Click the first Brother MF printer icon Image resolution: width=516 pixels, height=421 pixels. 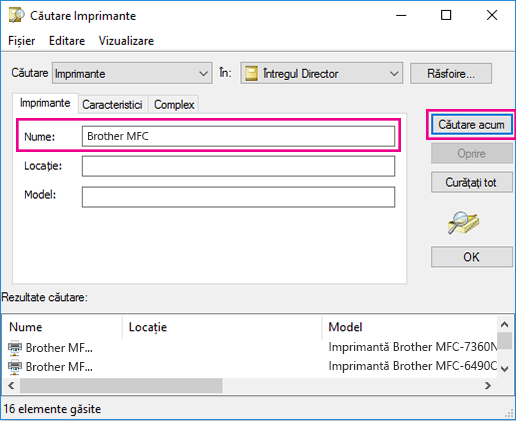click(x=15, y=348)
